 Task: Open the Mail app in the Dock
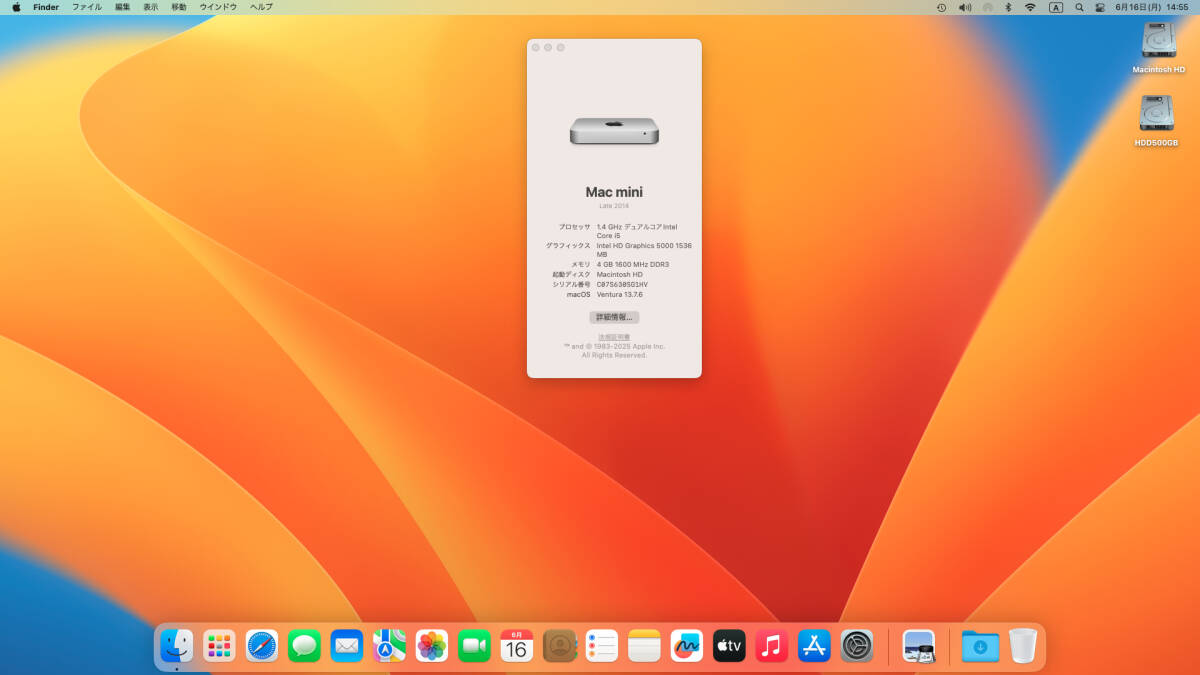[x=347, y=646]
